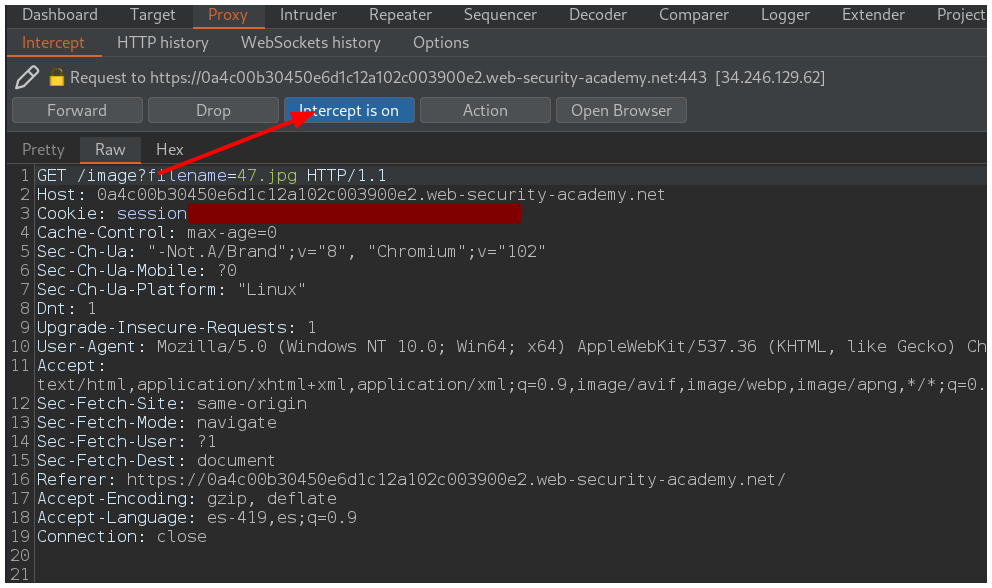Click the Open Browser button
This screenshot has height=588, width=992.
[x=621, y=110]
